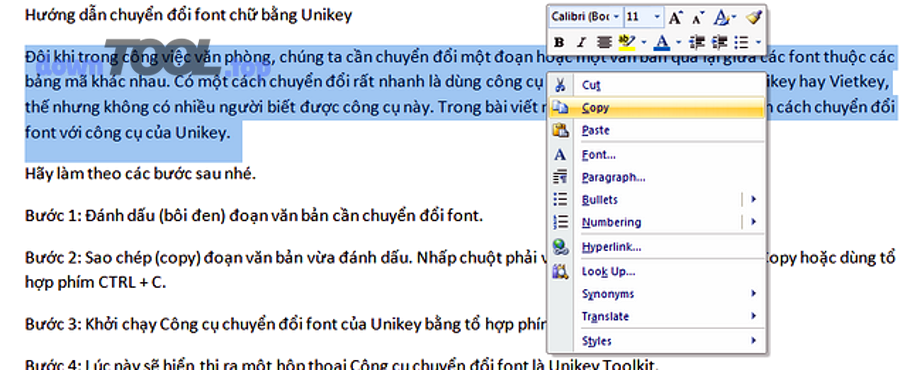The image size is (900, 370).
Task: Click the heading 'Hướng dẫn chuyển đổi font chữ bằng Unikey'
Action: click(x=188, y=15)
